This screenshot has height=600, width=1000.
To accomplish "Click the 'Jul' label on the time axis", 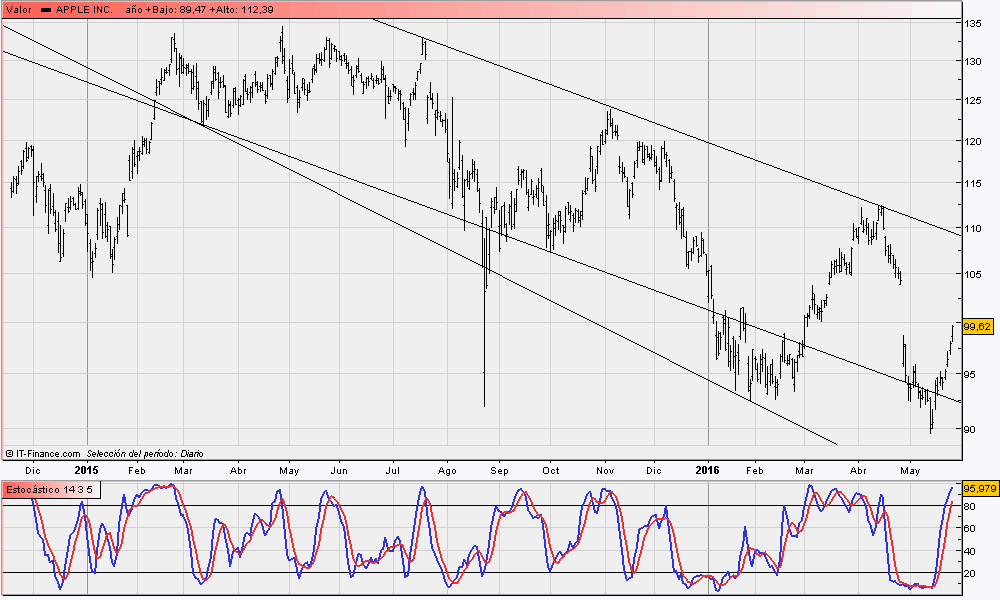I will click(393, 469).
